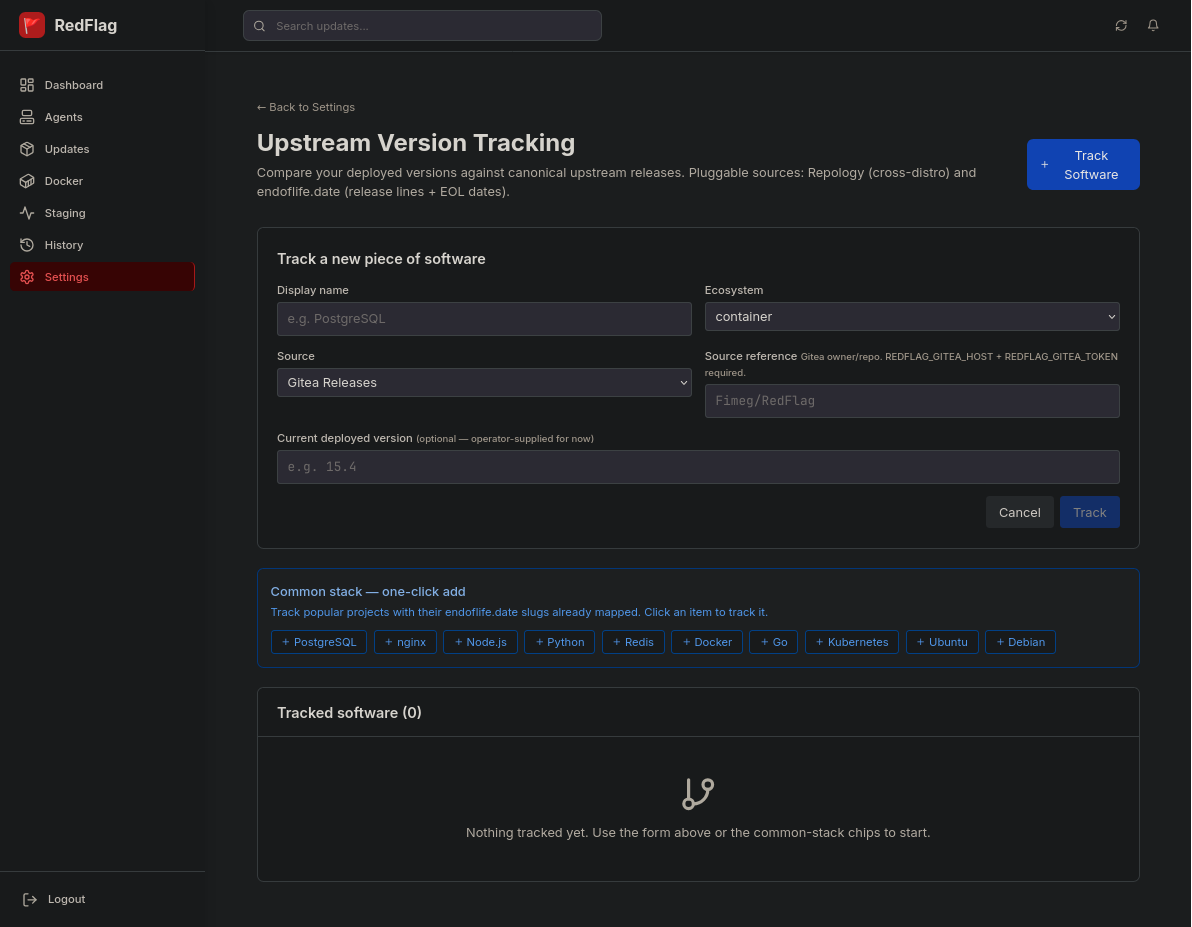This screenshot has height=927, width=1192.
Task: Add Debian from common stack chips
Action: click(x=1020, y=642)
